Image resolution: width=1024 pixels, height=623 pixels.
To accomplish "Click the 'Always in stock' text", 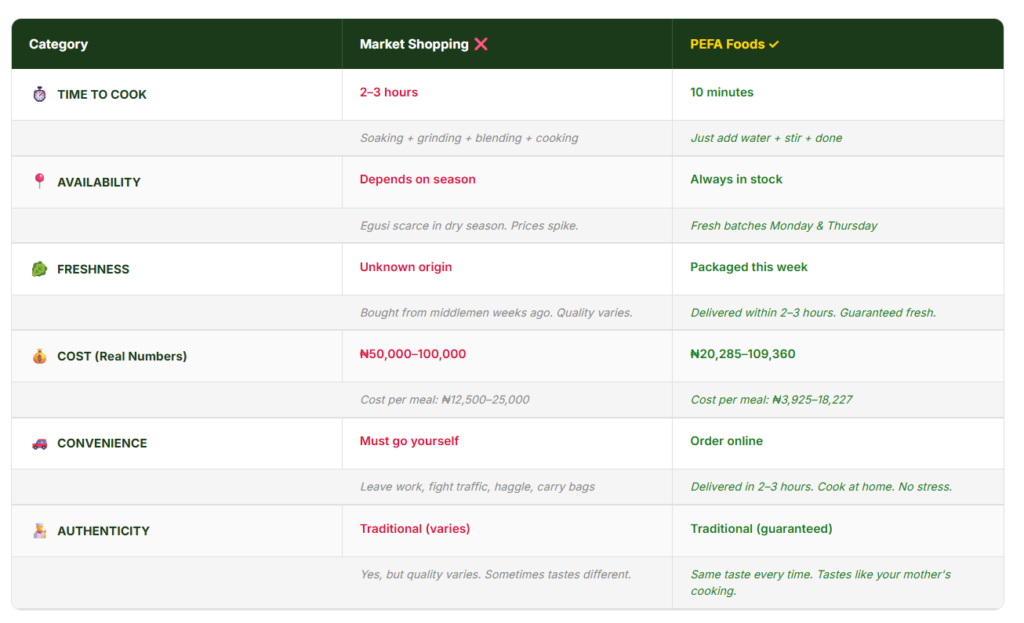I will tap(736, 179).
